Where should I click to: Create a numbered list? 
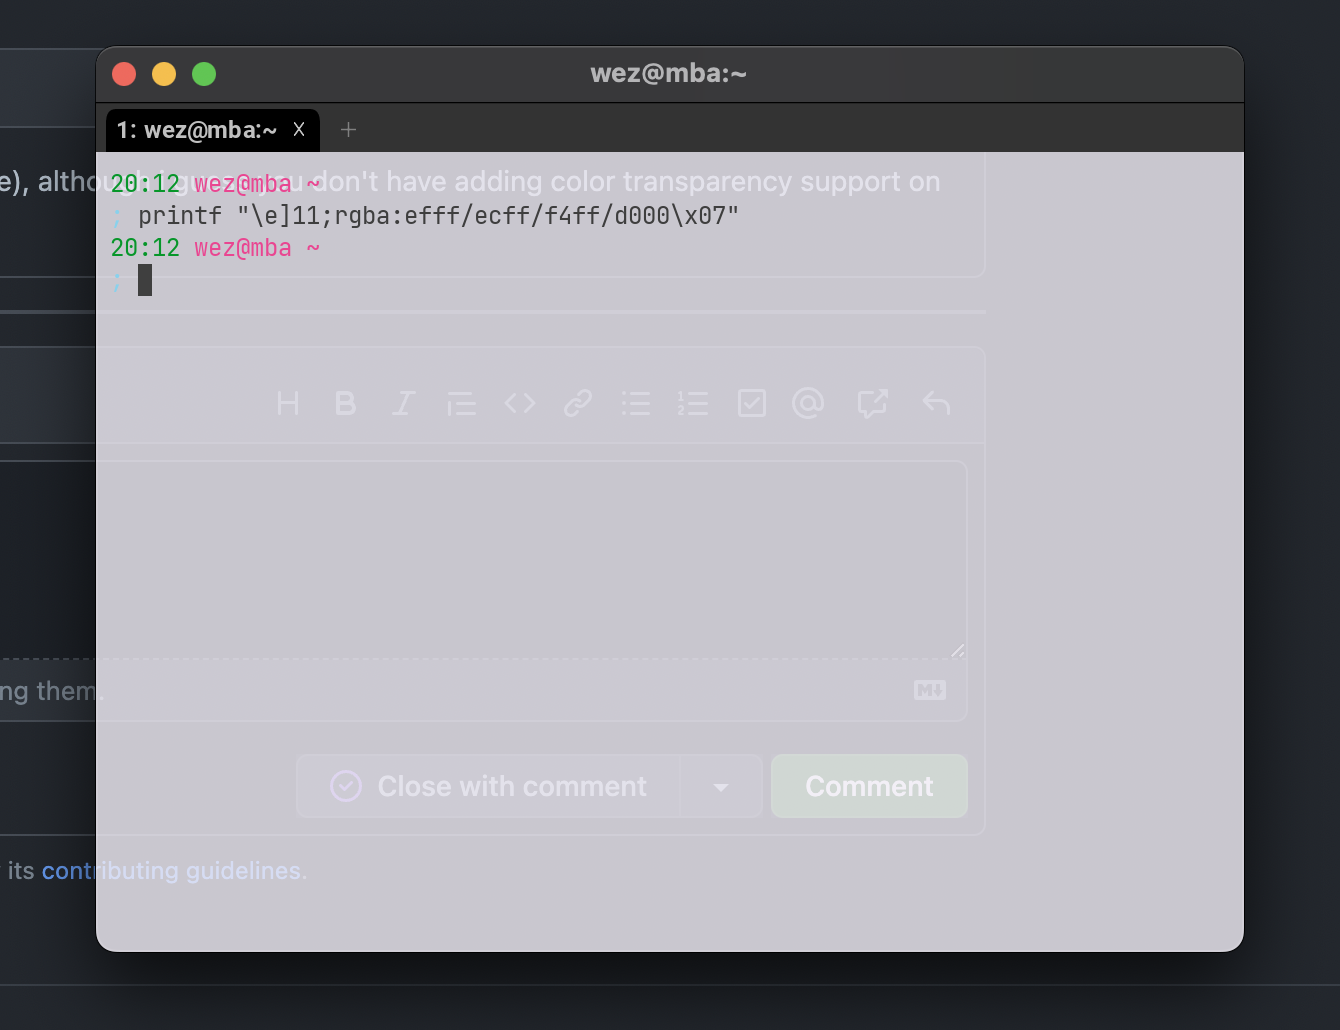693,403
